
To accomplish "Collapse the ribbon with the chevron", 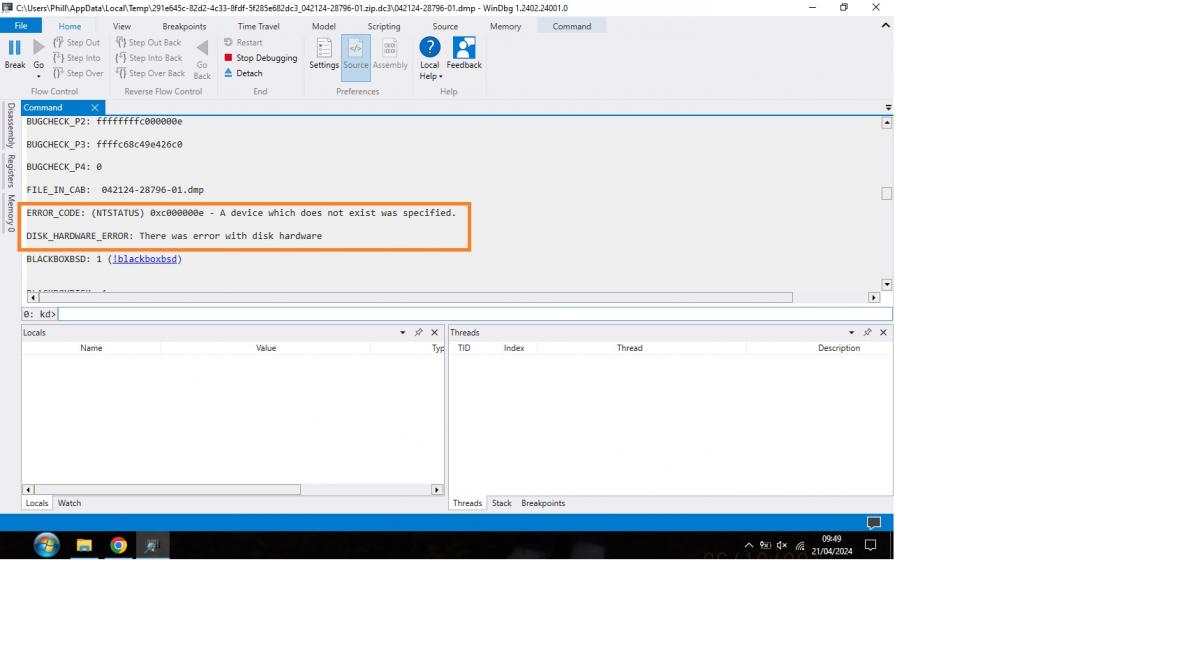I will (885, 26).
